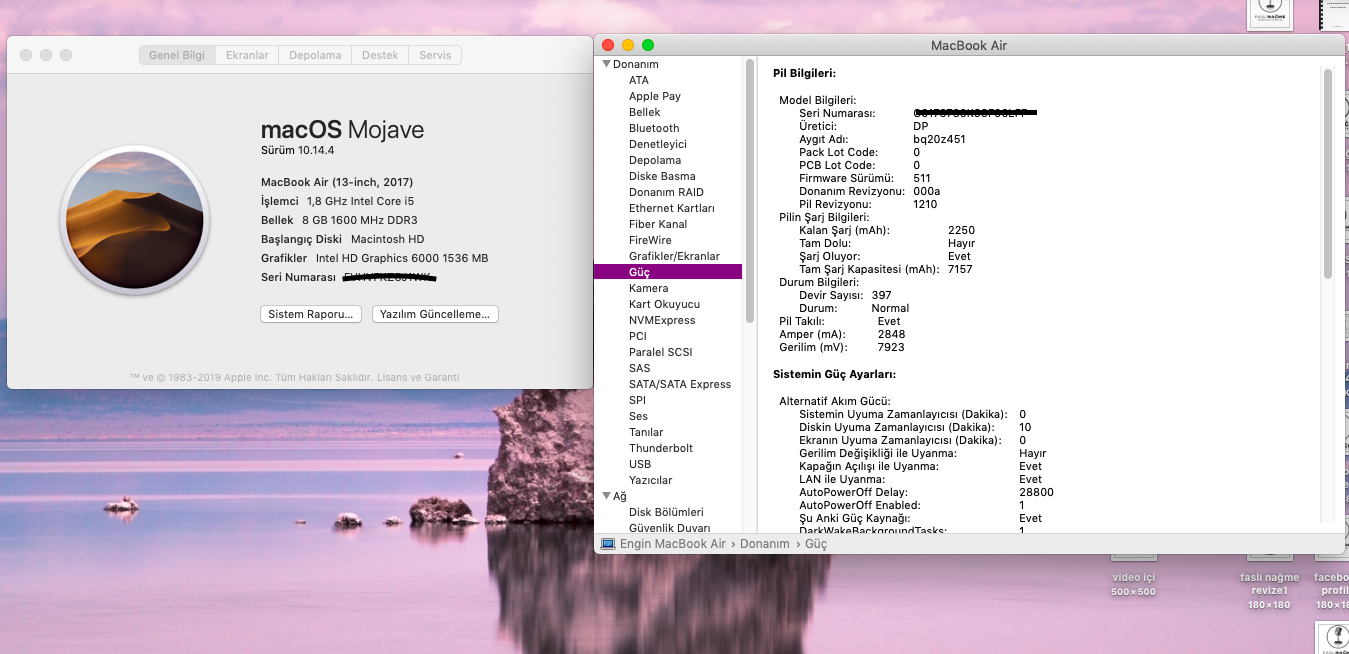Click Yazılım Güncelleme button
The height and width of the screenshot is (654, 1349).
(x=435, y=314)
